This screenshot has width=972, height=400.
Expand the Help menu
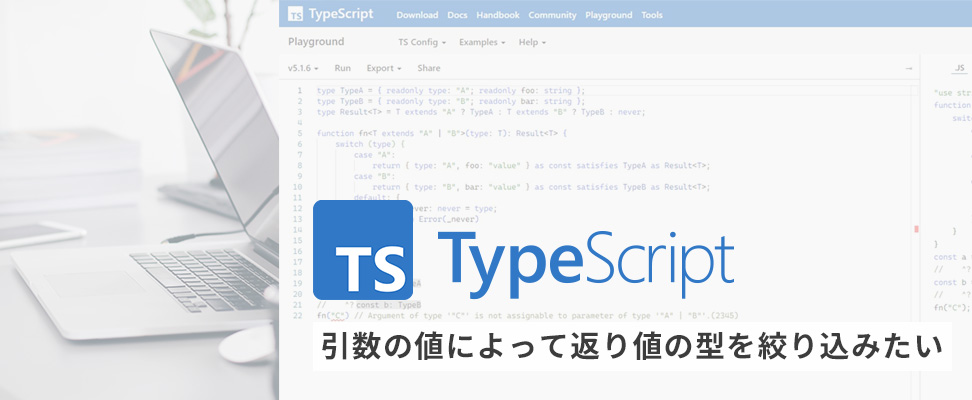coord(532,42)
